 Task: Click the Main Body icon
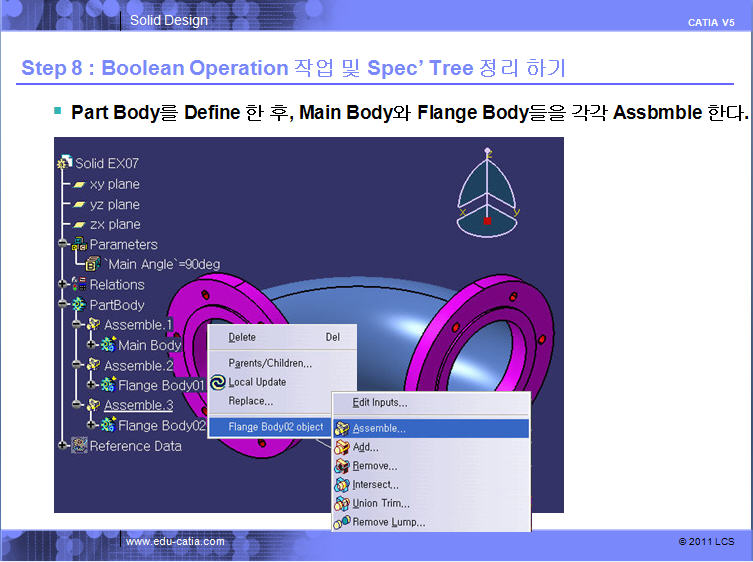[x=108, y=344]
